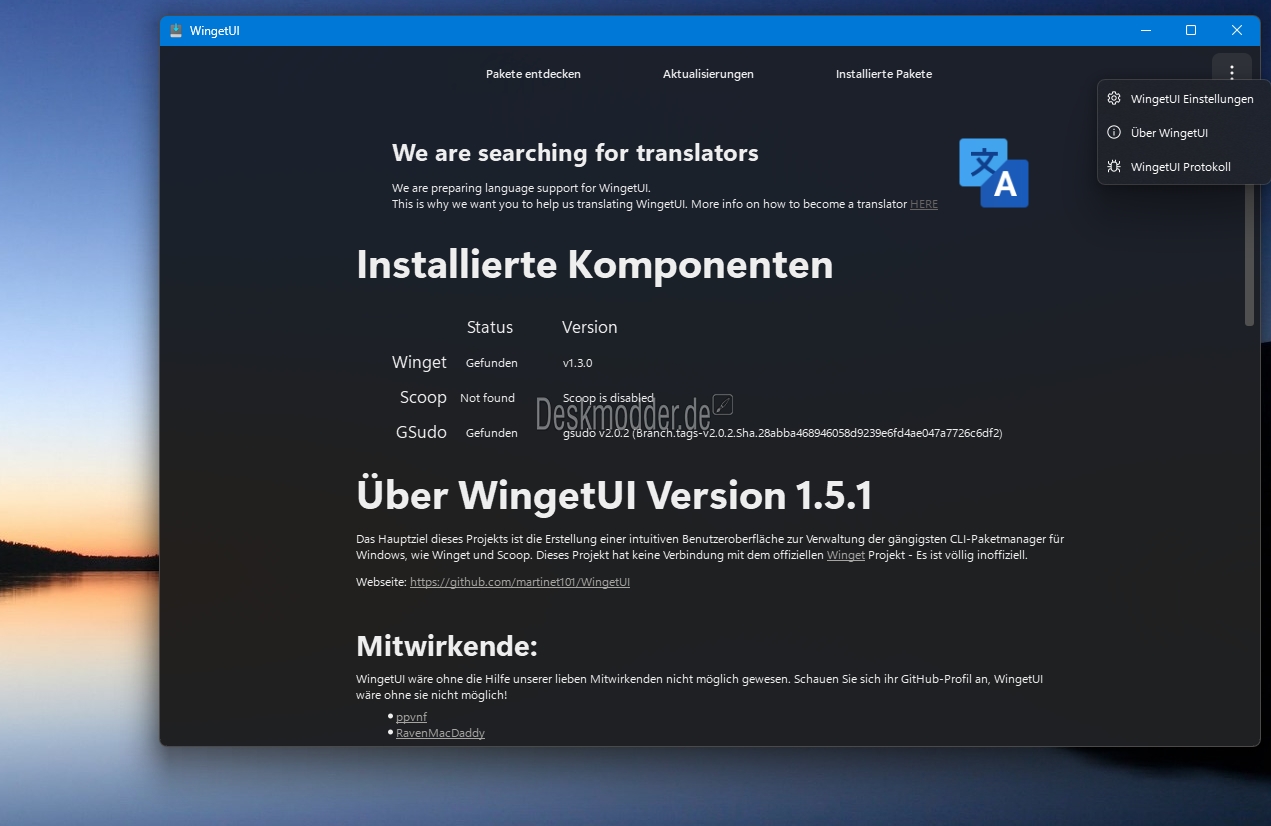Choose Über WingetUI from the menu
Image resolution: width=1271 pixels, height=826 pixels.
[x=1169, y=133]
